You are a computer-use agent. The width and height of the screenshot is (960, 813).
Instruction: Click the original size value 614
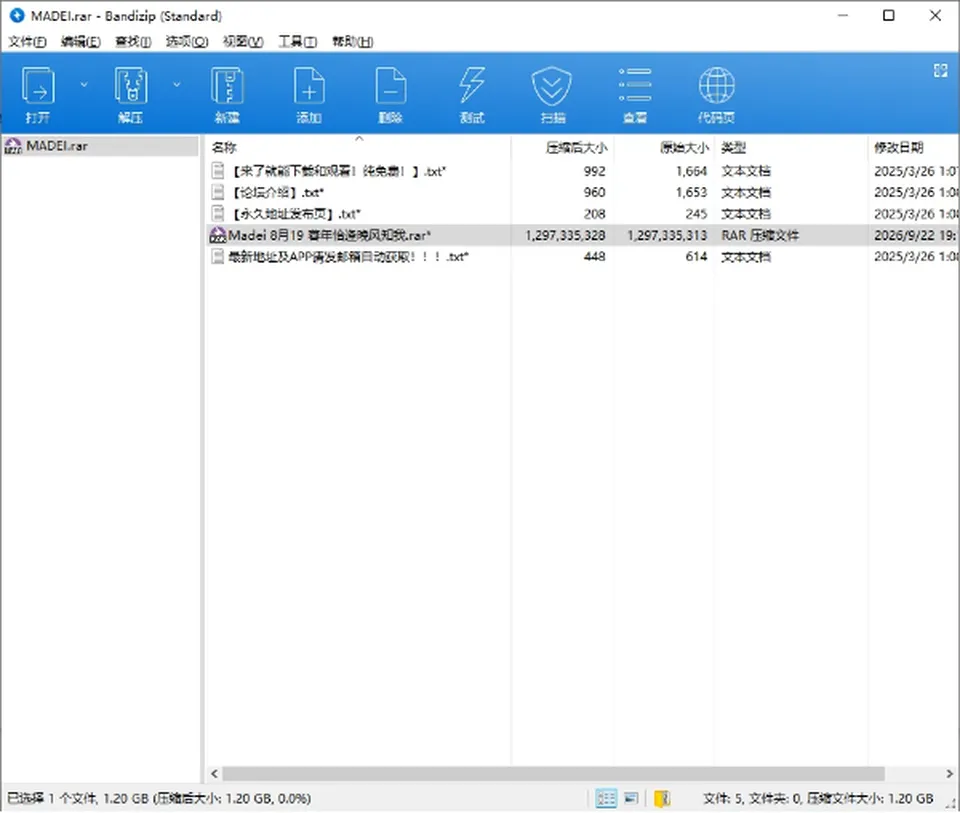[x=696, y=257]
